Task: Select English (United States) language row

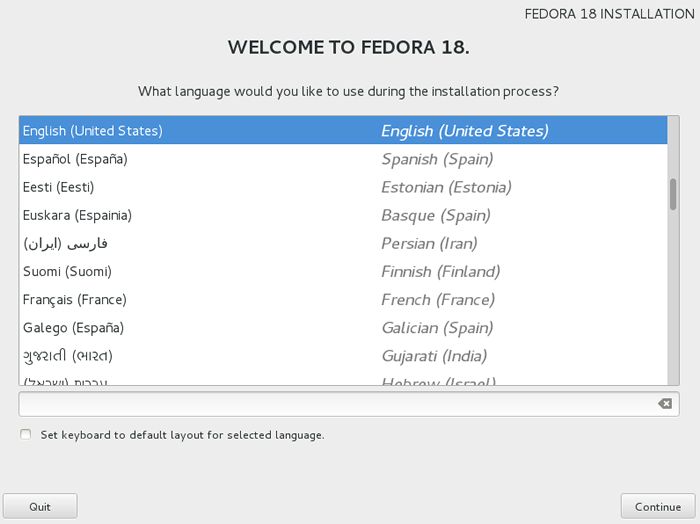Action: [x=343, y=130]
